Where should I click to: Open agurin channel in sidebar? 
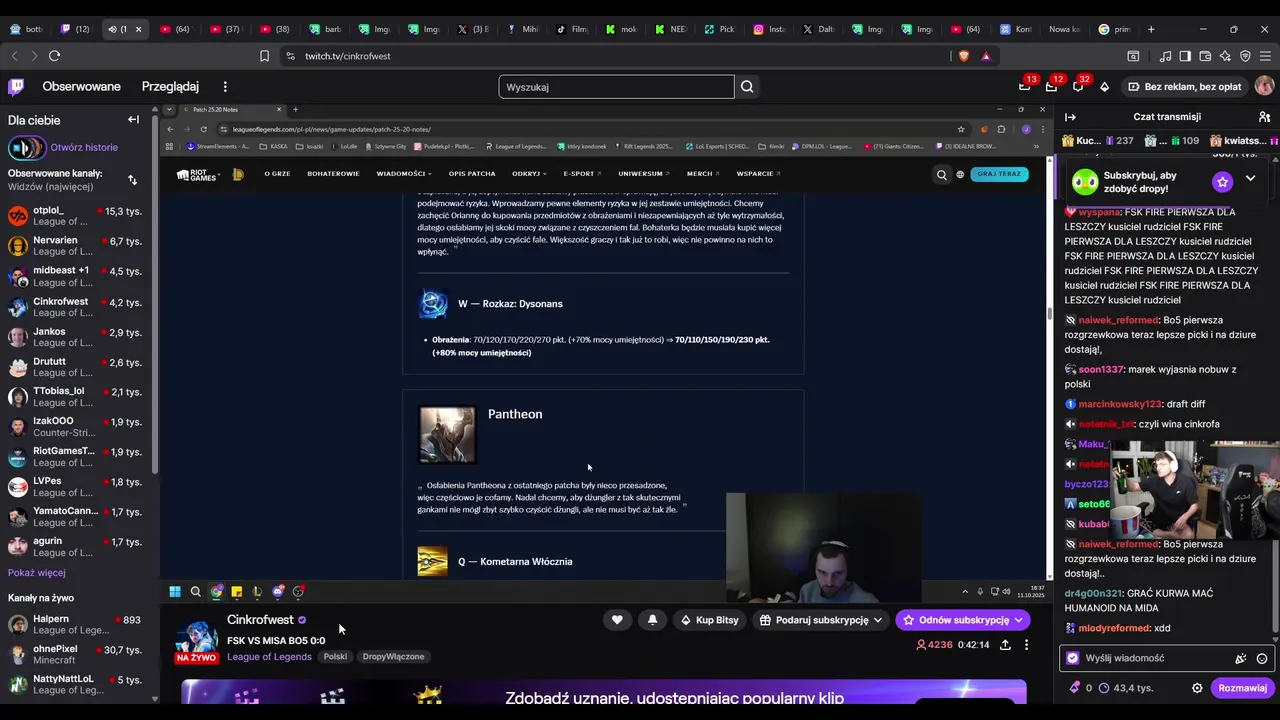click(x=78, y=546)
